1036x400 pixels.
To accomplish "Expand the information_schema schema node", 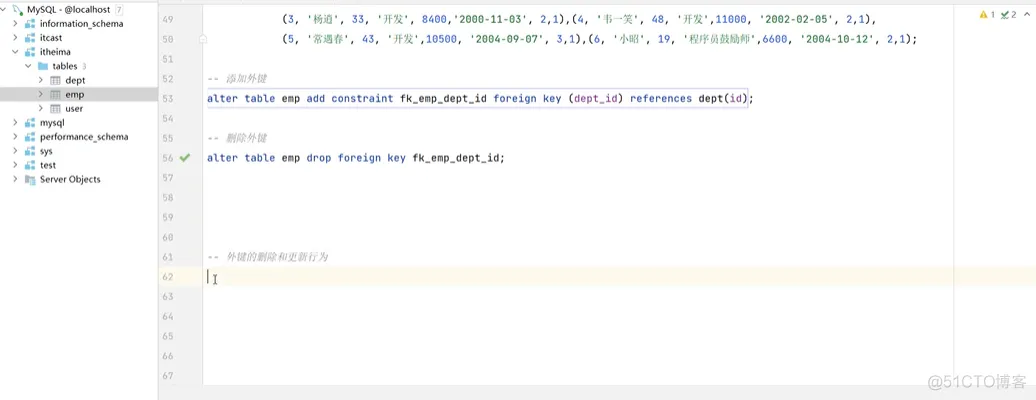I will [x=15, y=24].
